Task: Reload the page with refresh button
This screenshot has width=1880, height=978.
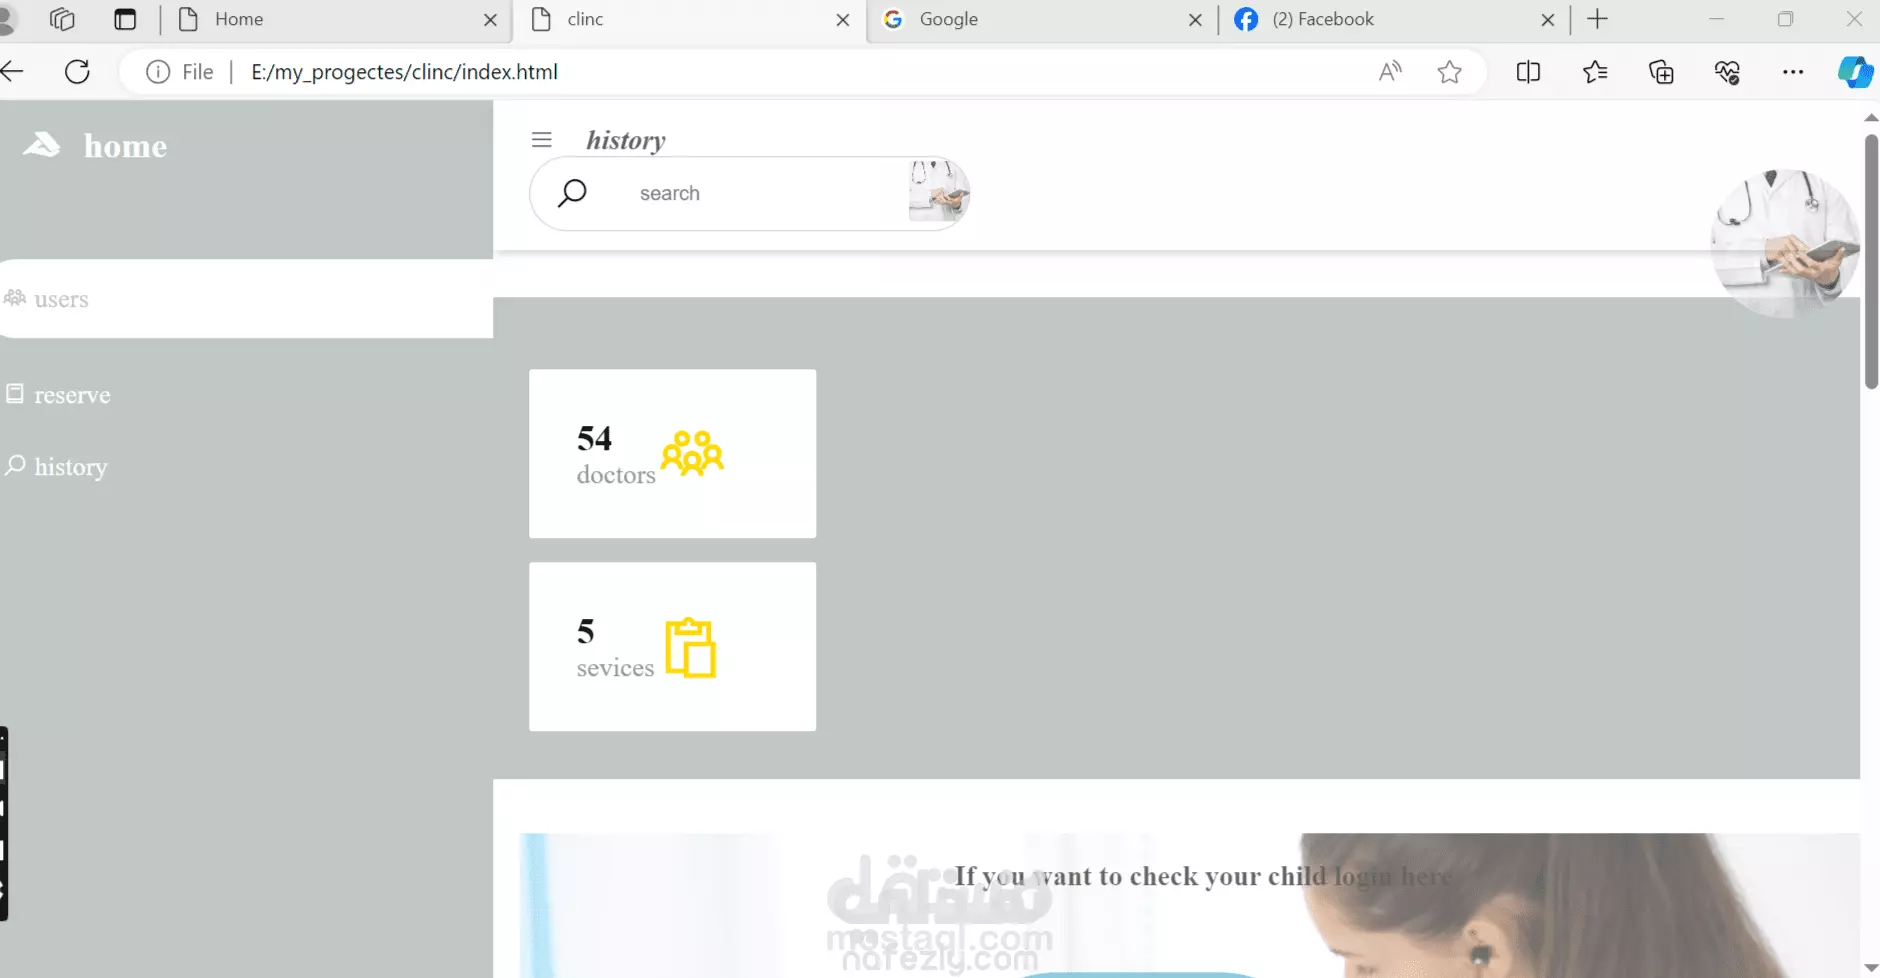Action: 77,72
